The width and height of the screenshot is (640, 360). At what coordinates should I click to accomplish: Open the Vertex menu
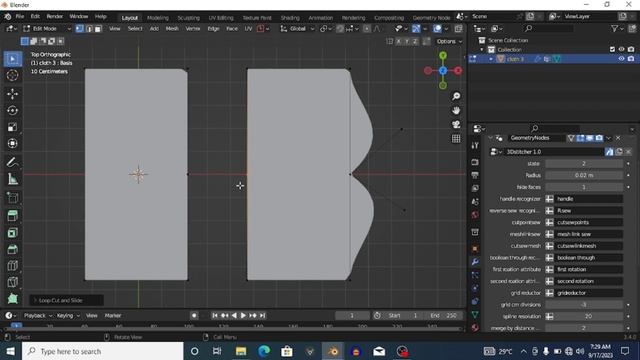click(x=193, y=29)
